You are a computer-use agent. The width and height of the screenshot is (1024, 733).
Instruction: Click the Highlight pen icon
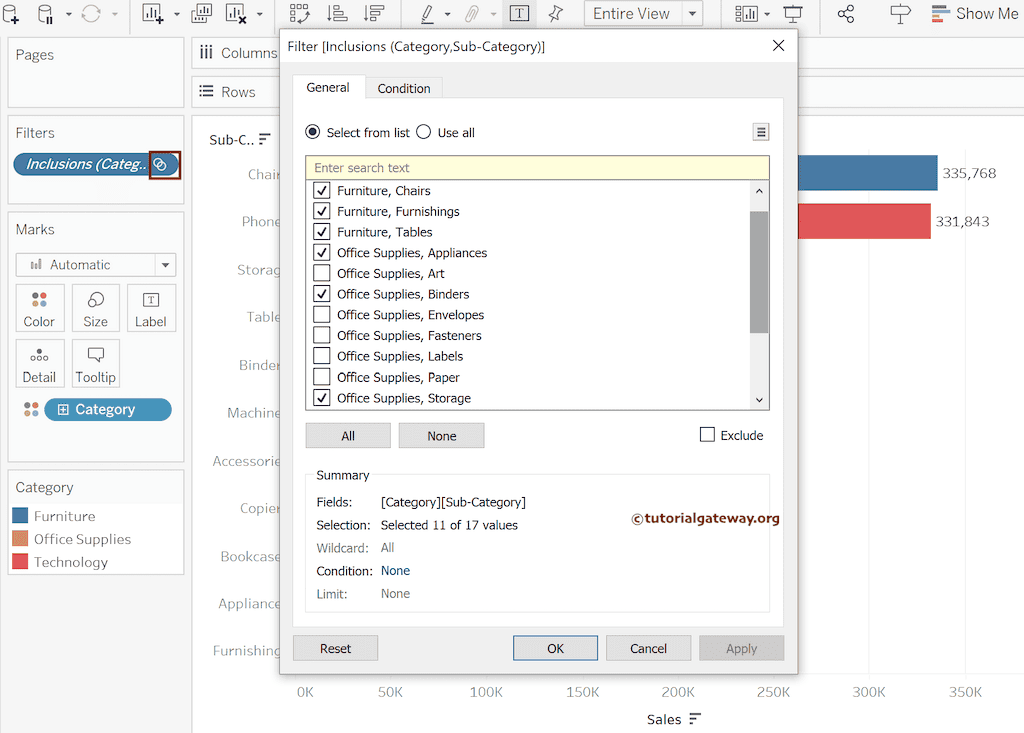[x=427, y=14]
